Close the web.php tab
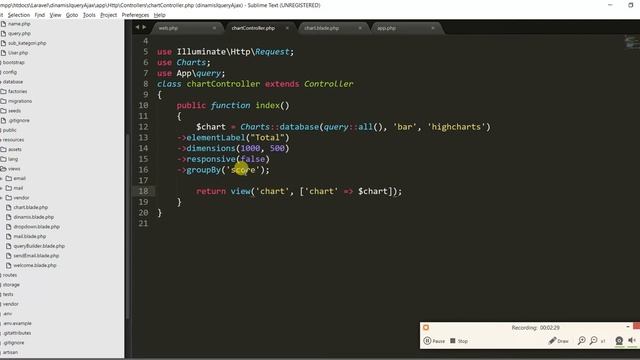Viewport: 640px width, 360px height. click(214, 28)
